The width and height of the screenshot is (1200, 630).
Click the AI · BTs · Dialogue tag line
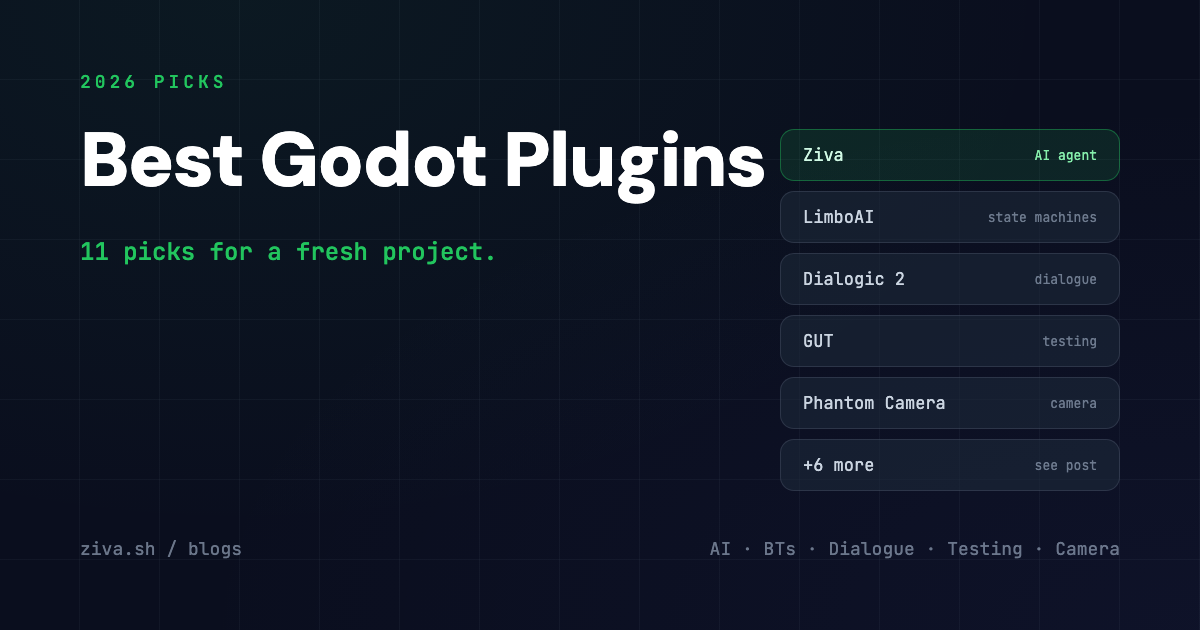914,549
